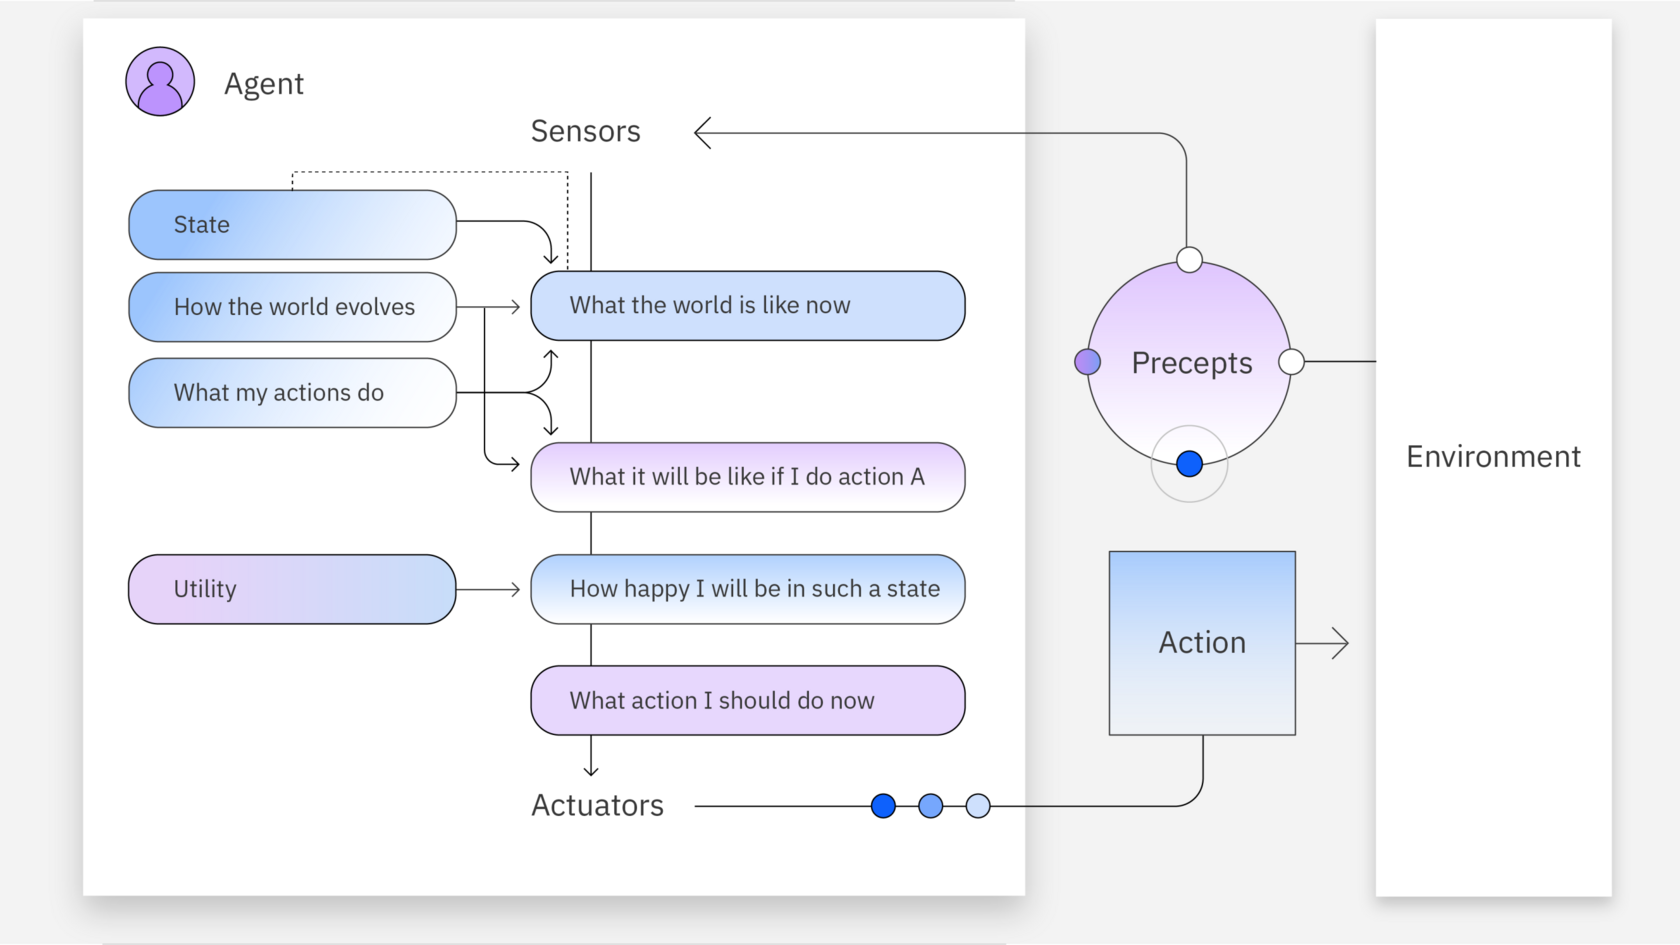The width and height of the screenshot is (1680, 945).
Task: Click "What action I should do now"
Action: (747, 701)
